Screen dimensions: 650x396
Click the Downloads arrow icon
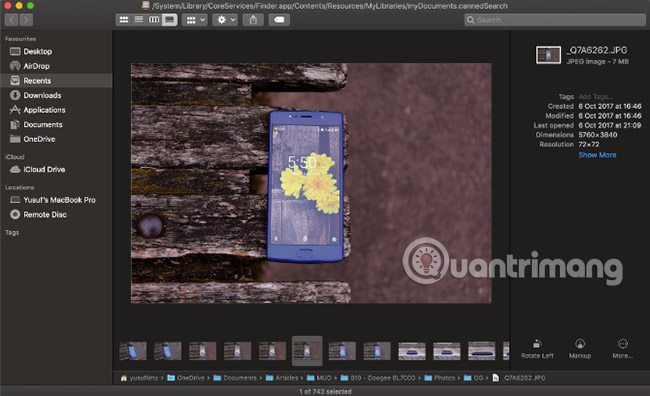(15, 95)
